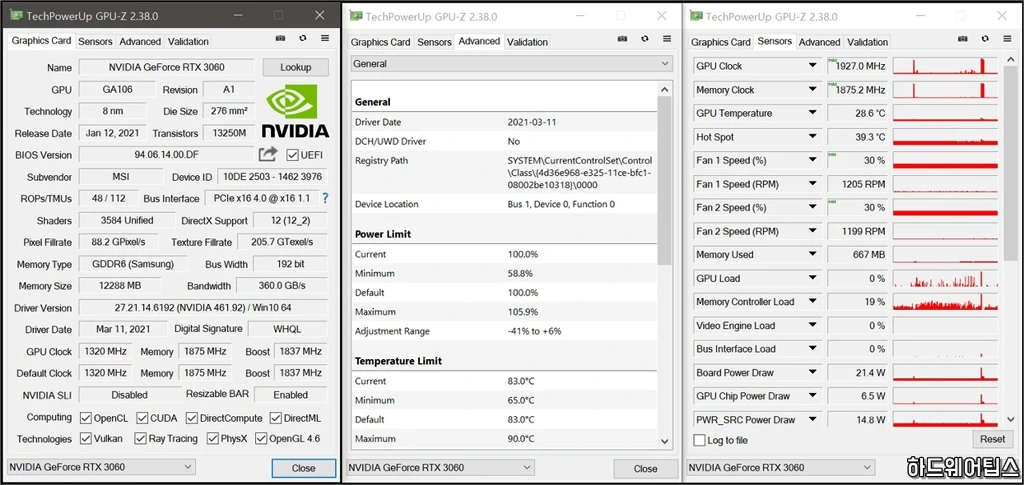Open GPU selector dropdown in Sensors window

780,467
